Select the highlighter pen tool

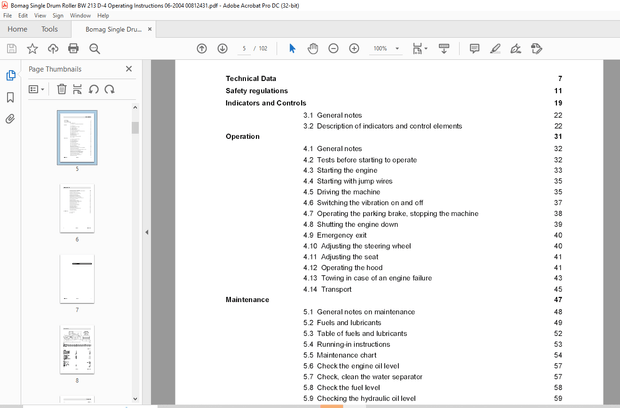pos(495,49)
